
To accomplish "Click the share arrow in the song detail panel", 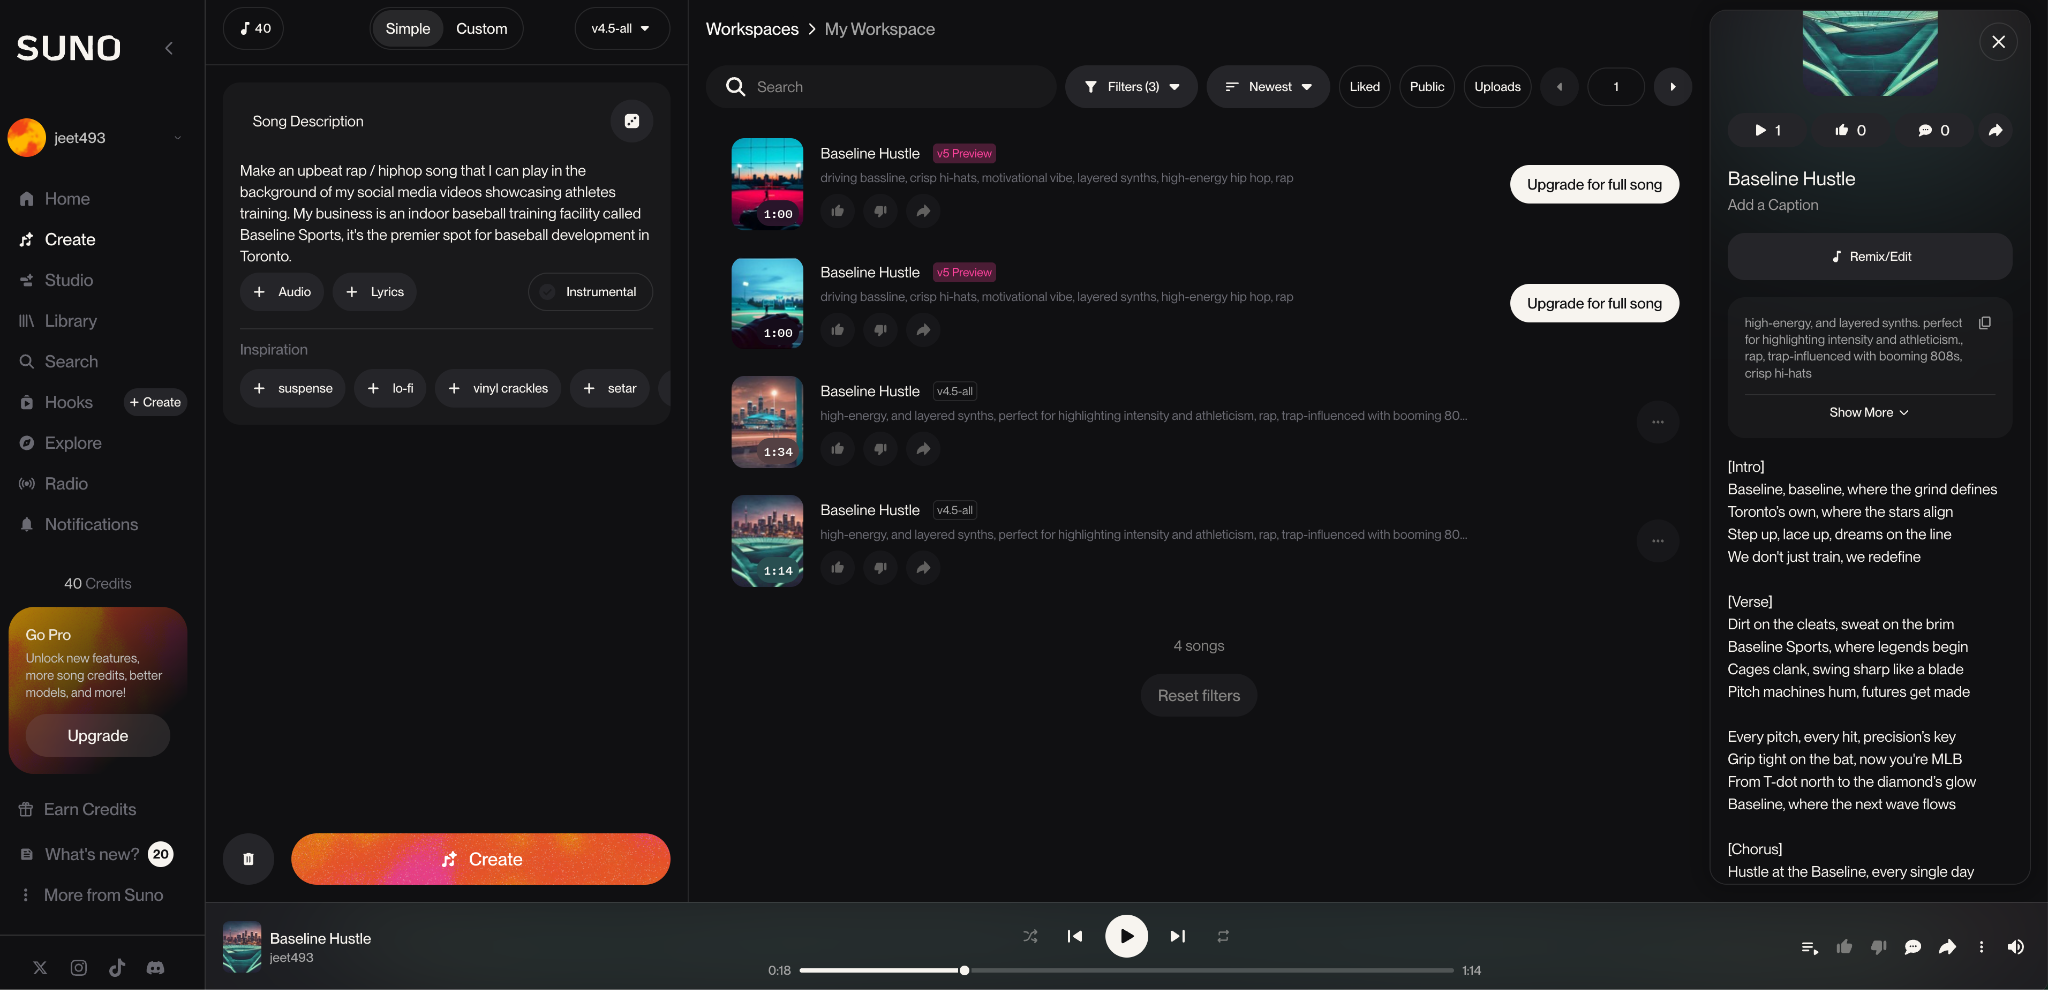I will (1995, 130).
